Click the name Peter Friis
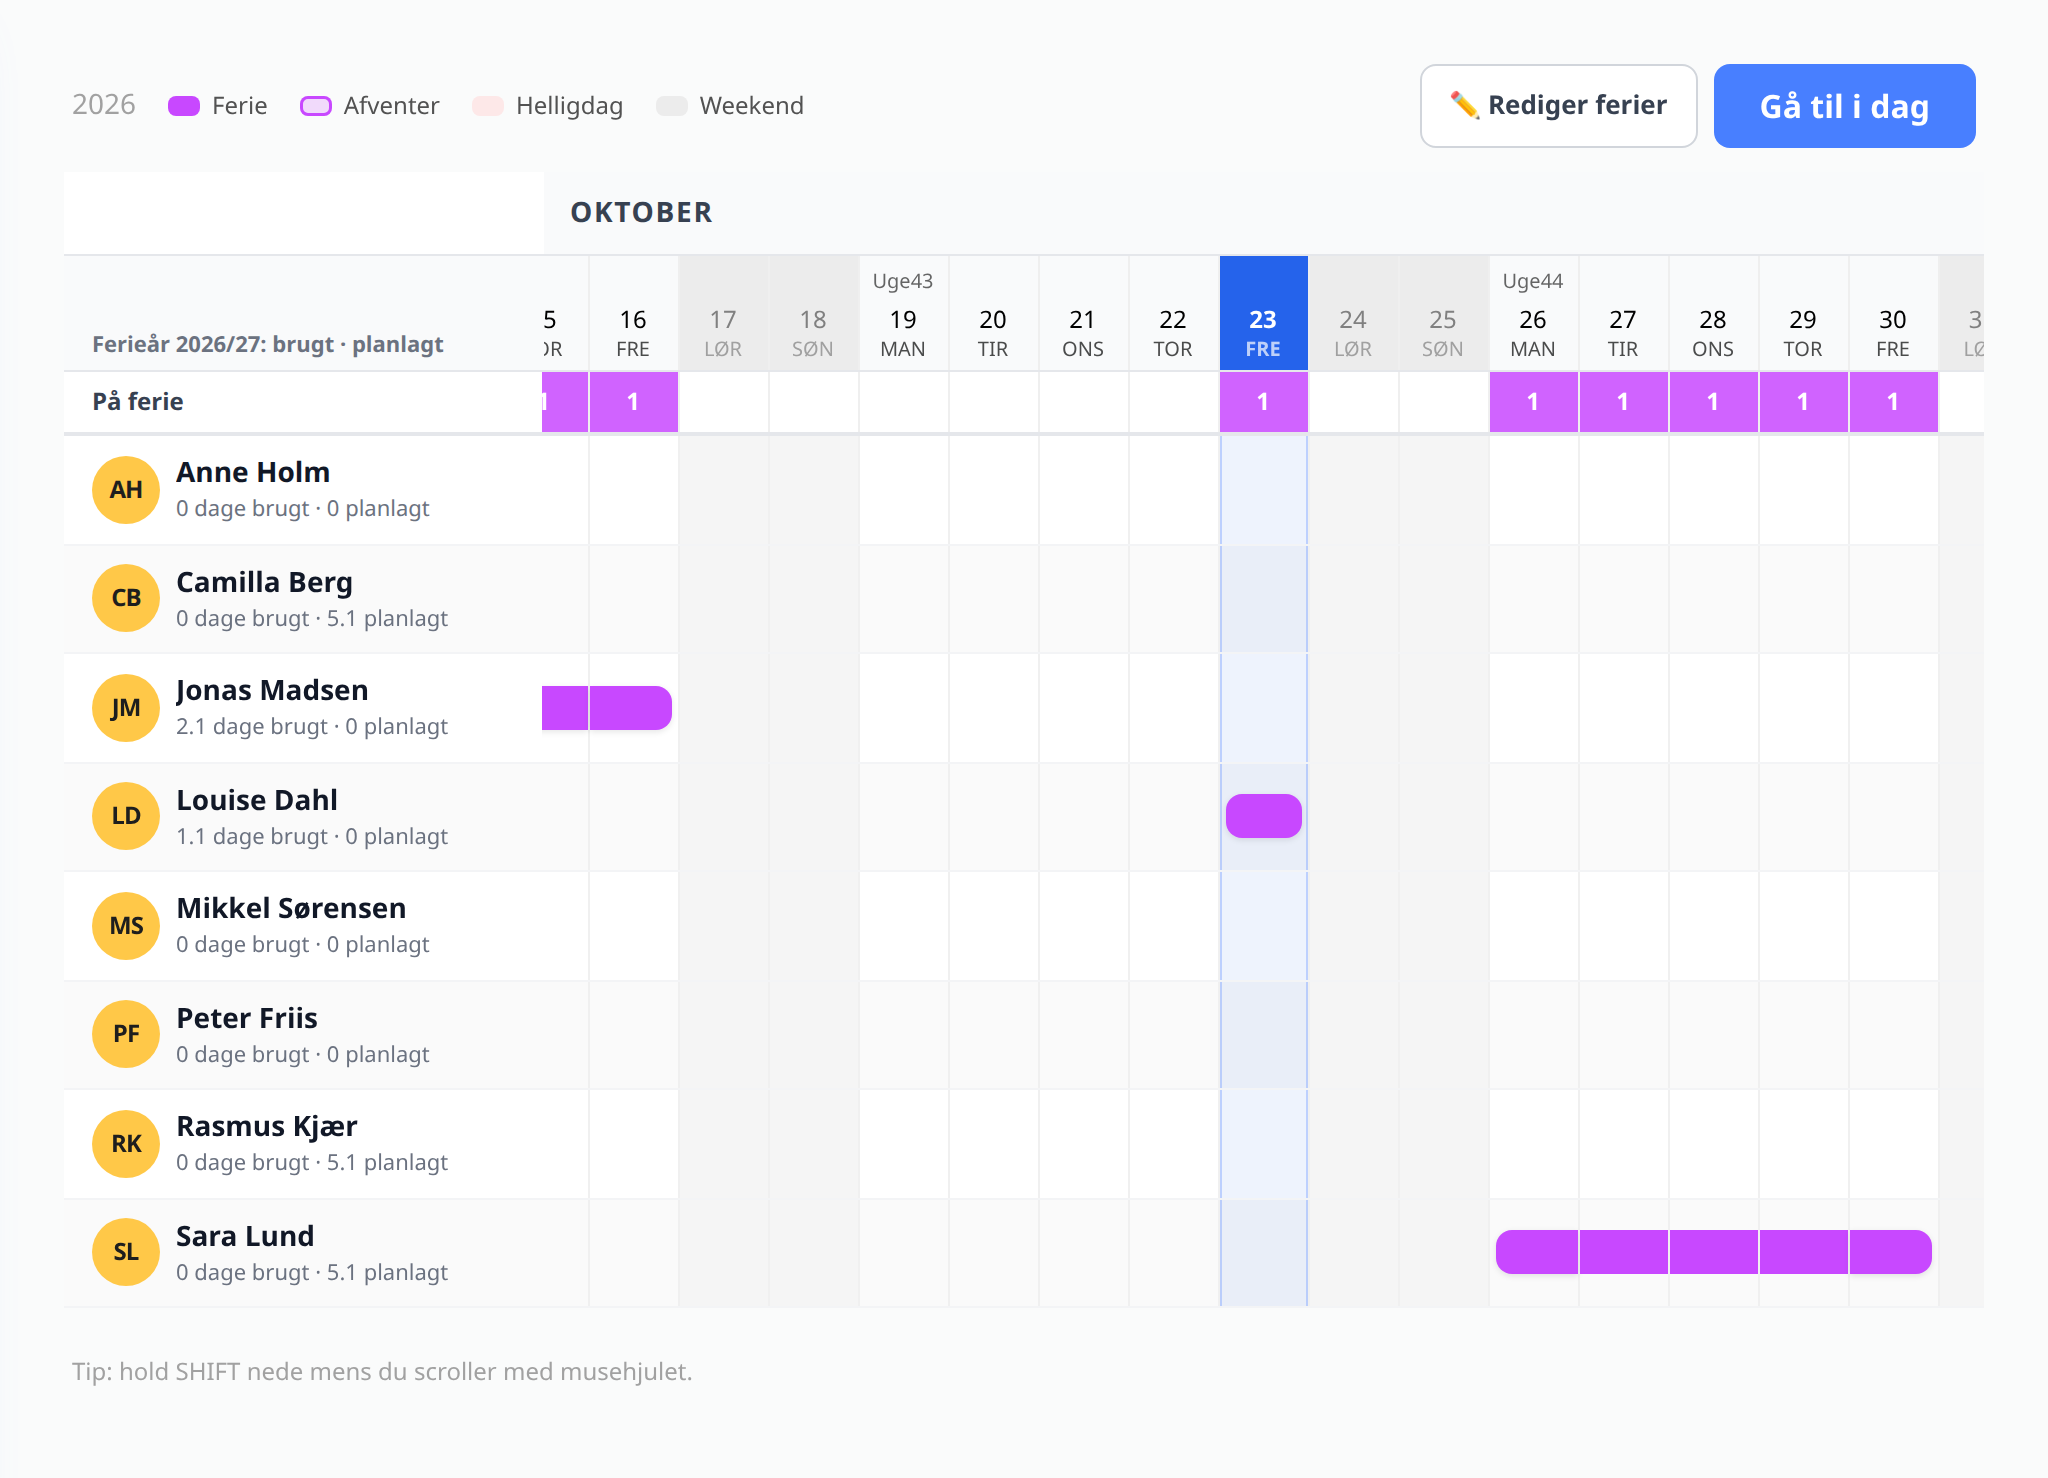 click(247, 1018)
